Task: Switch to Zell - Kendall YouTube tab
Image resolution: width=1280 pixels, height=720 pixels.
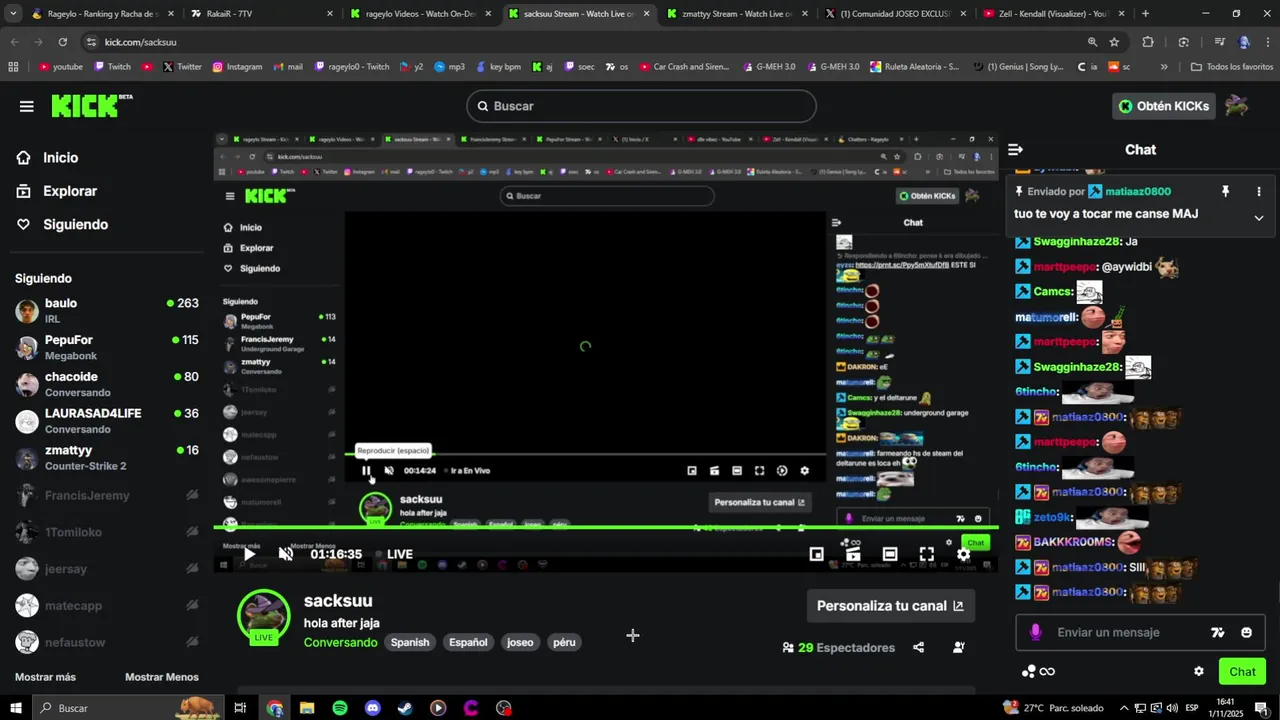Action: [x=1052, y=14]
